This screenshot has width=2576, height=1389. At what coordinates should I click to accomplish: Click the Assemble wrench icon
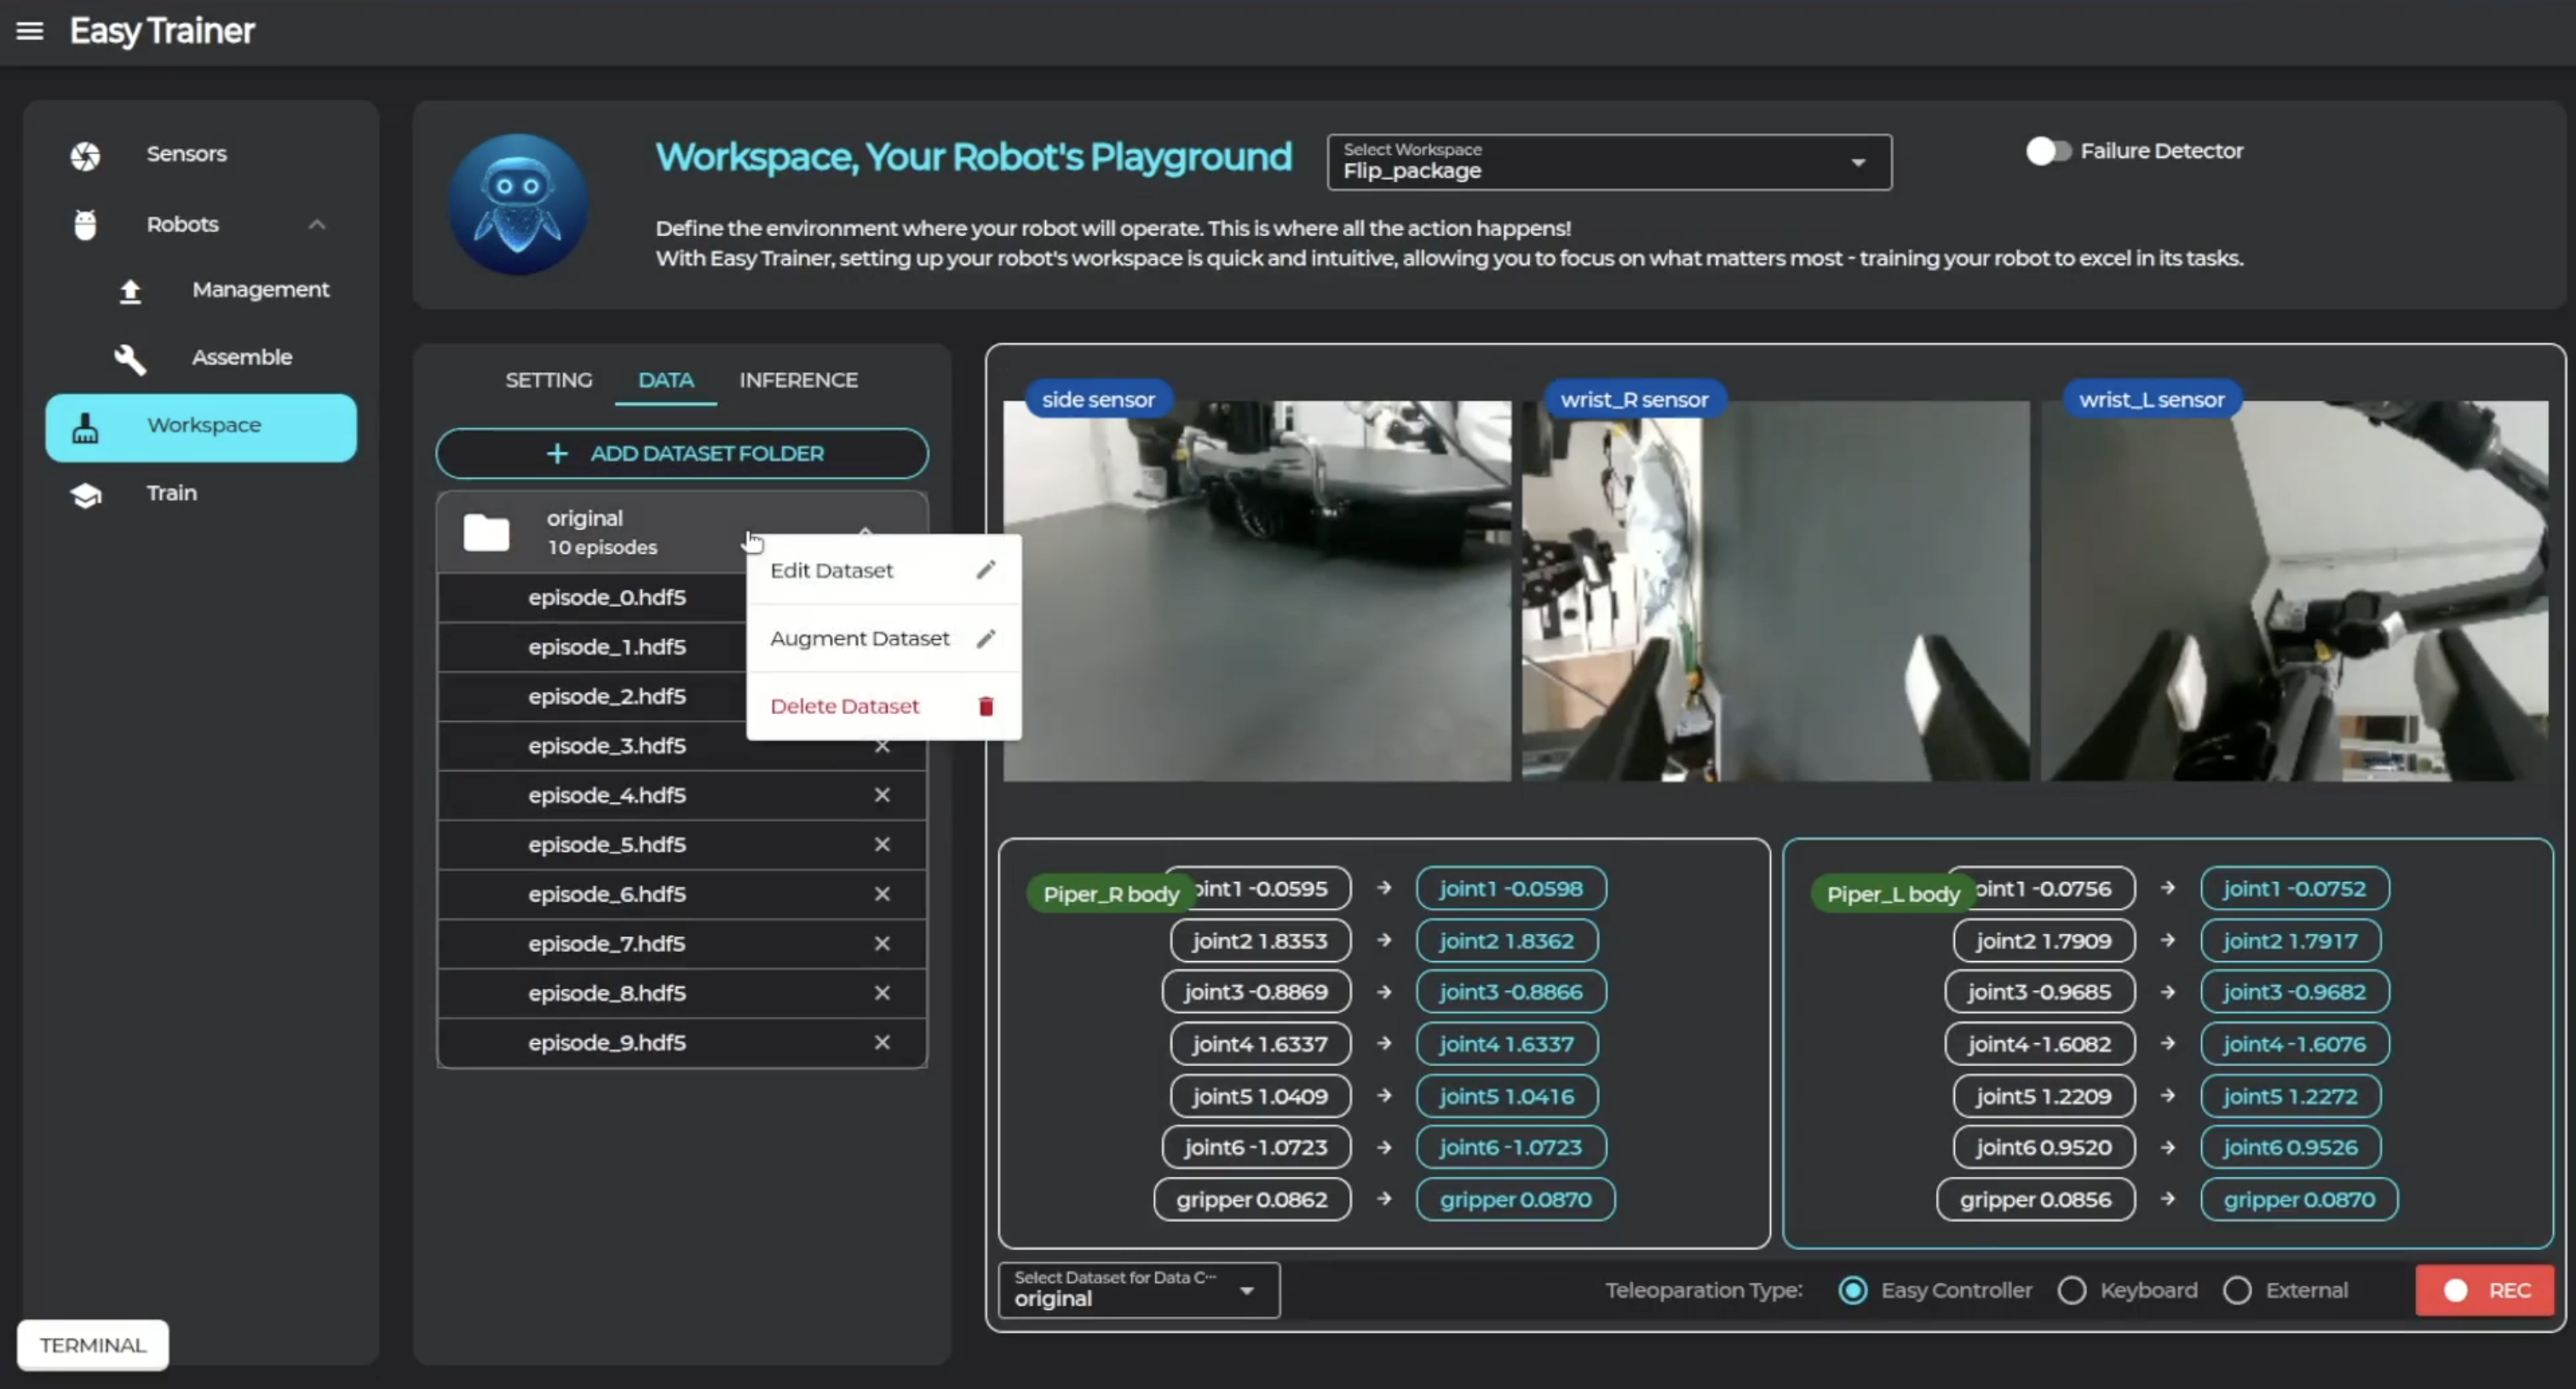[x=130, y=358]
